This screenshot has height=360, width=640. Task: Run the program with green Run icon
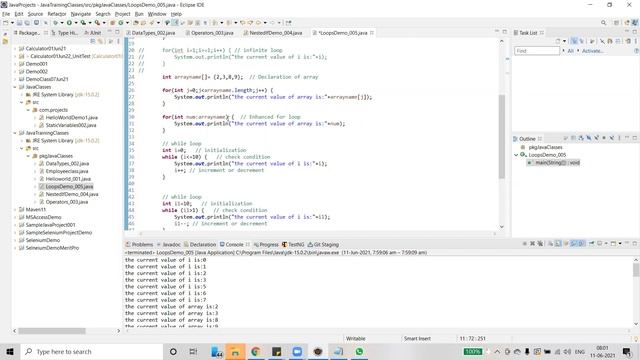coord(69,22)
